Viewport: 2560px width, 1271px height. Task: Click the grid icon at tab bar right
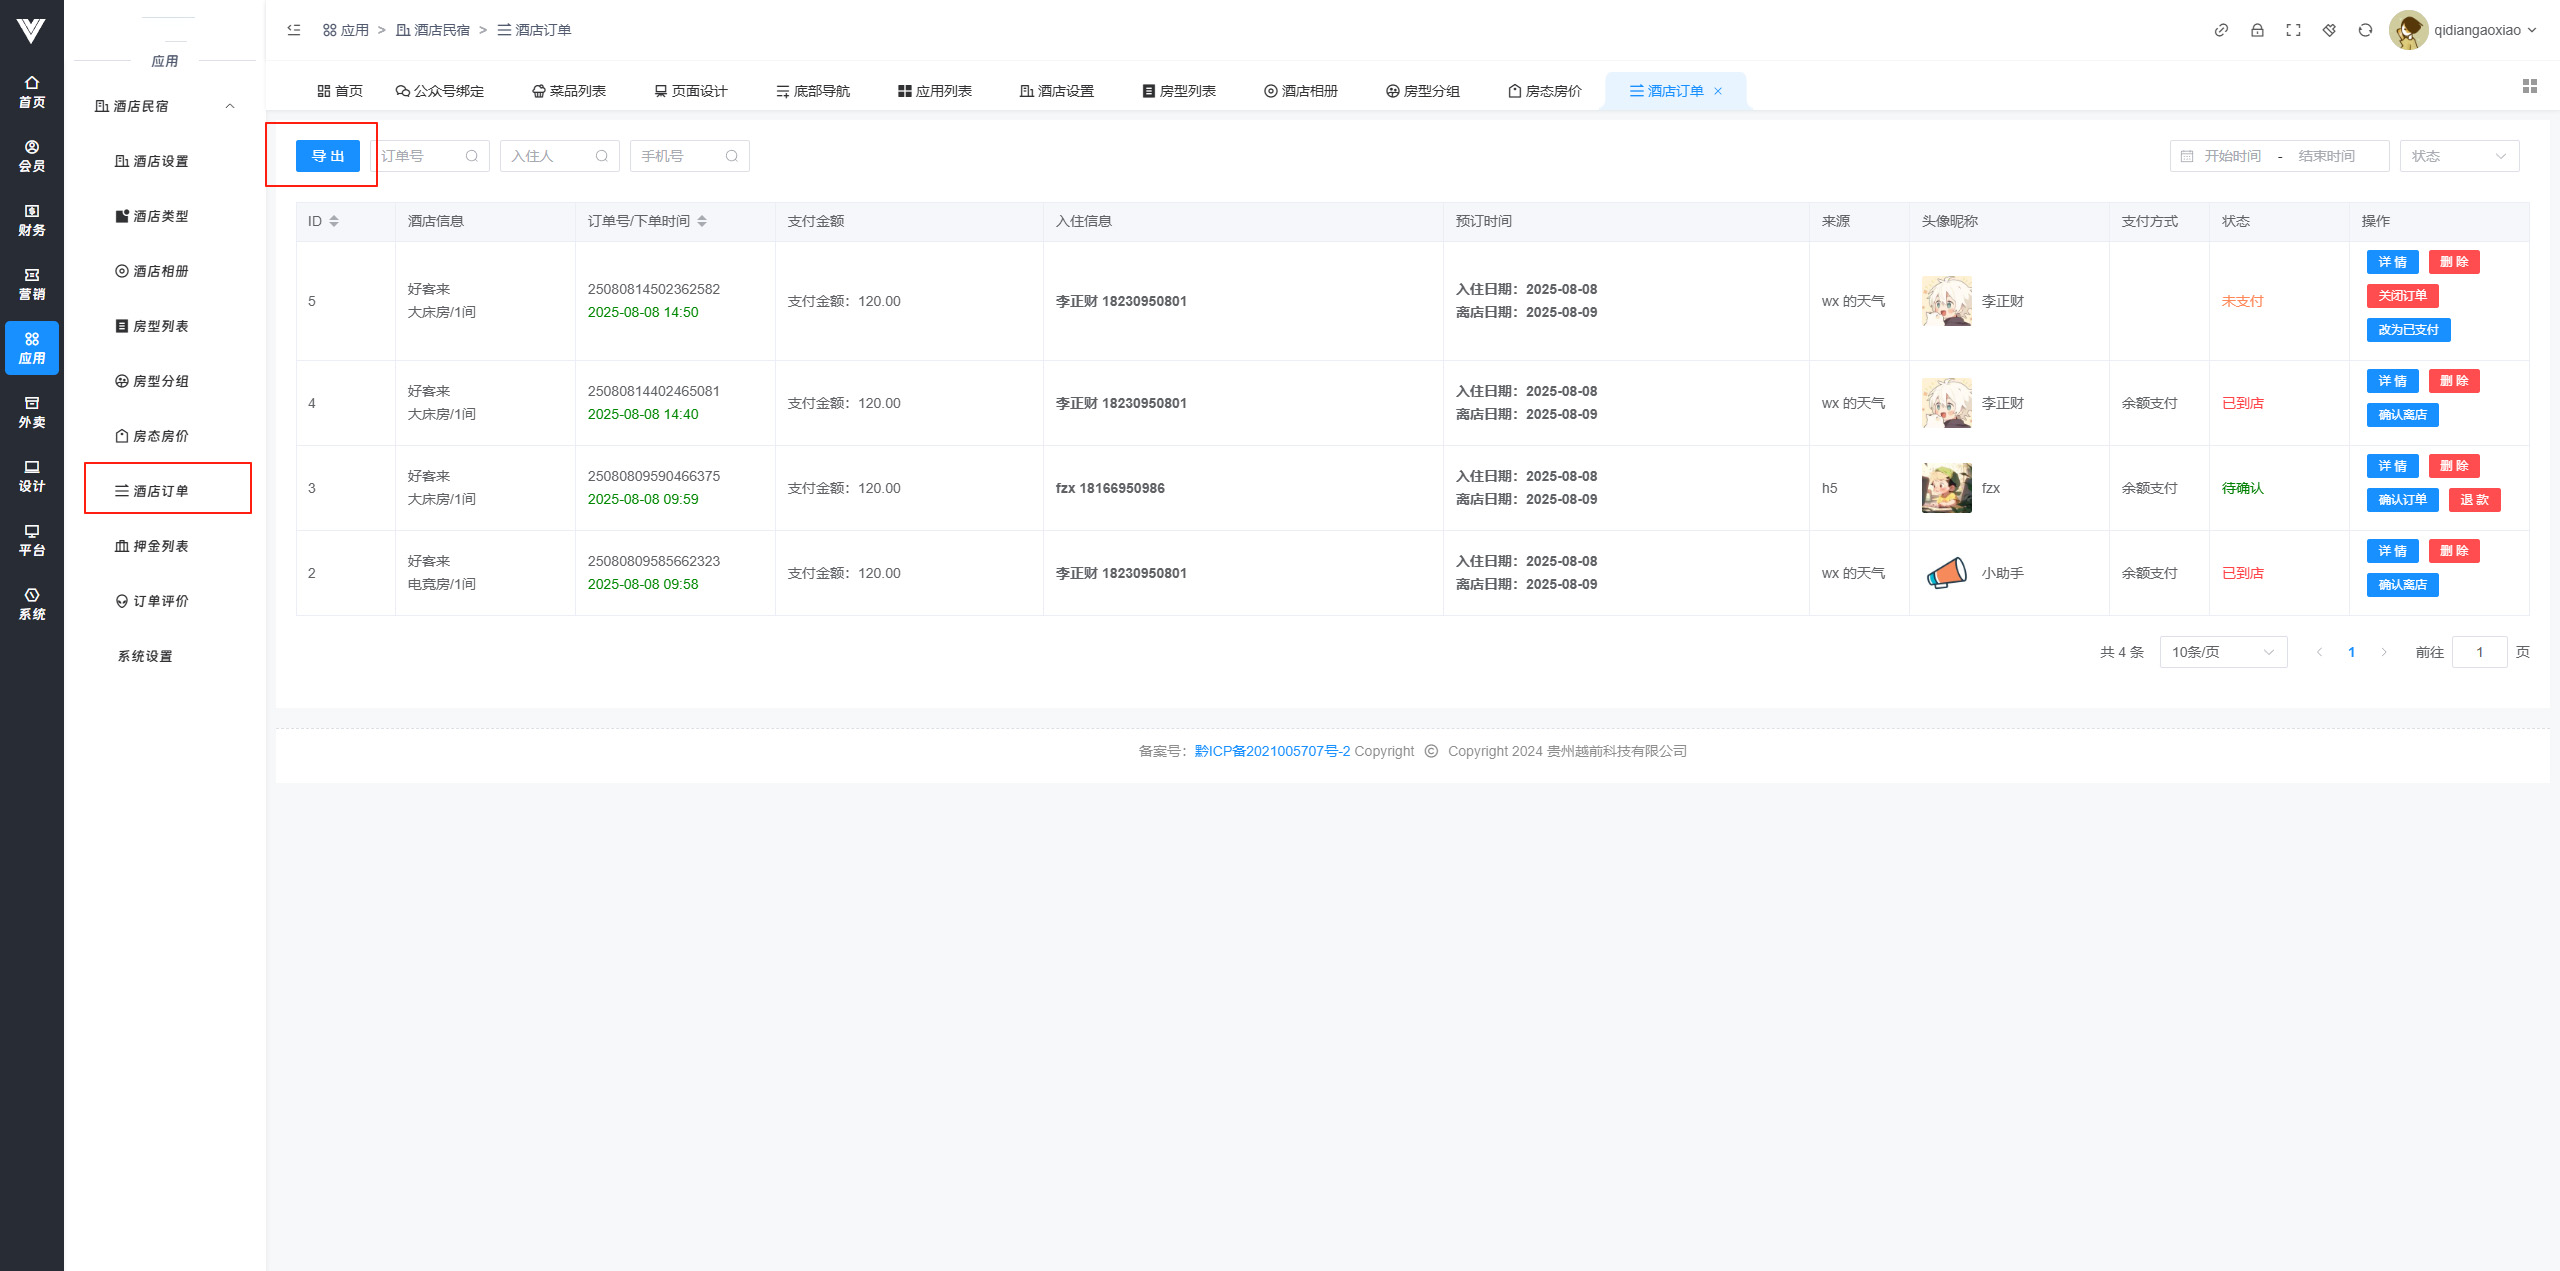point(2530,87)
